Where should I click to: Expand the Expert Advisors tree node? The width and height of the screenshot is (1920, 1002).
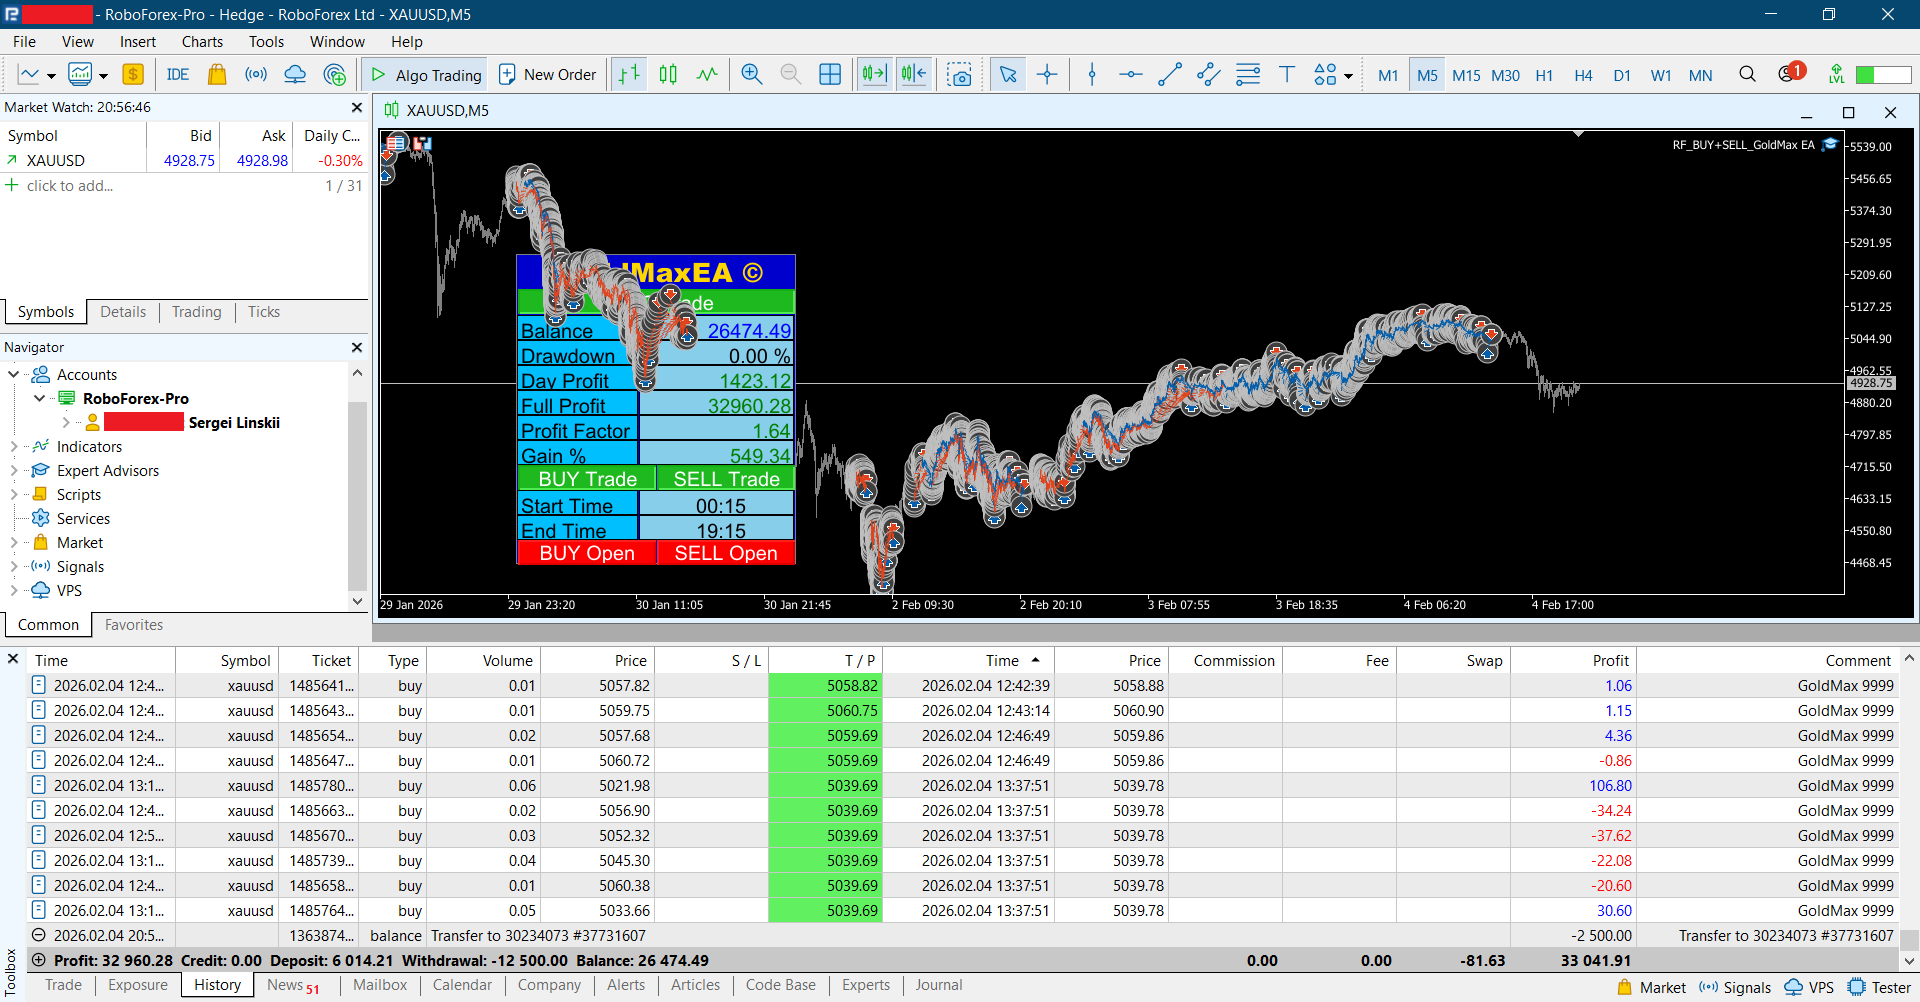[14, 471]
